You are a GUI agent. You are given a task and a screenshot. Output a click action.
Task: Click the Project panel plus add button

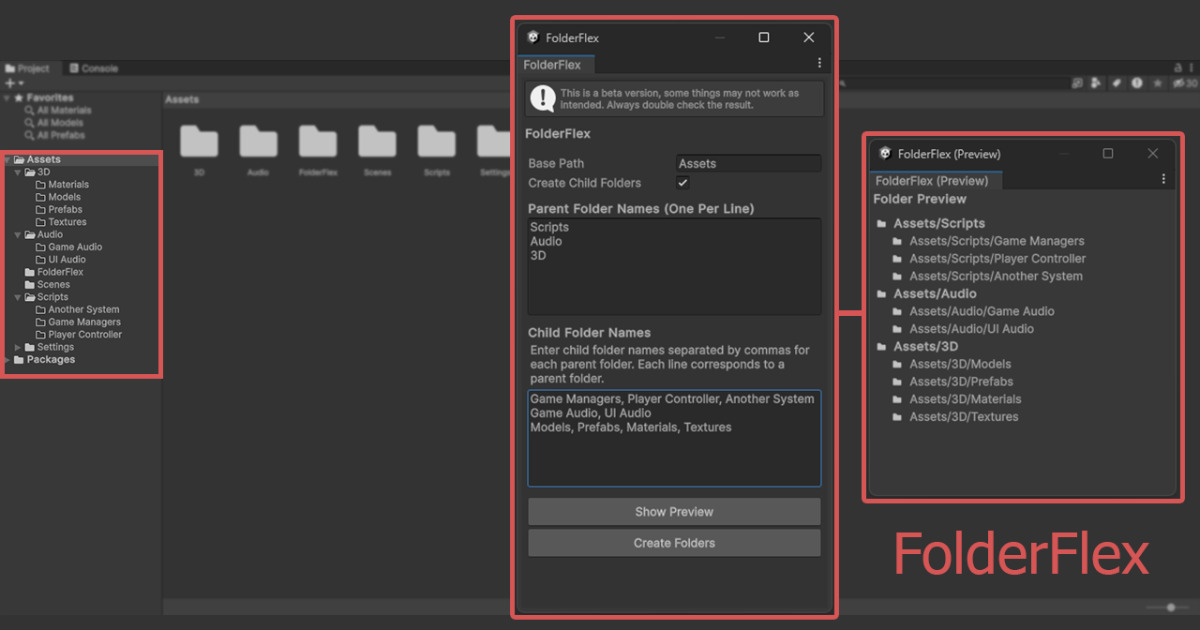[x=10, y=83]
